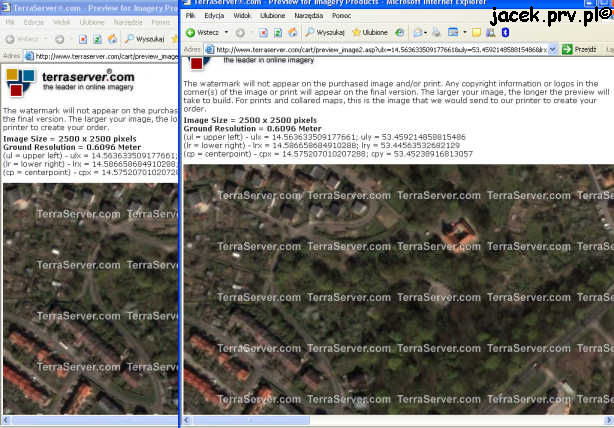The width and height of the screenshot is (614, 428).
Task: Click the terraserver.com logo in back window
Action: pos(70,82)
